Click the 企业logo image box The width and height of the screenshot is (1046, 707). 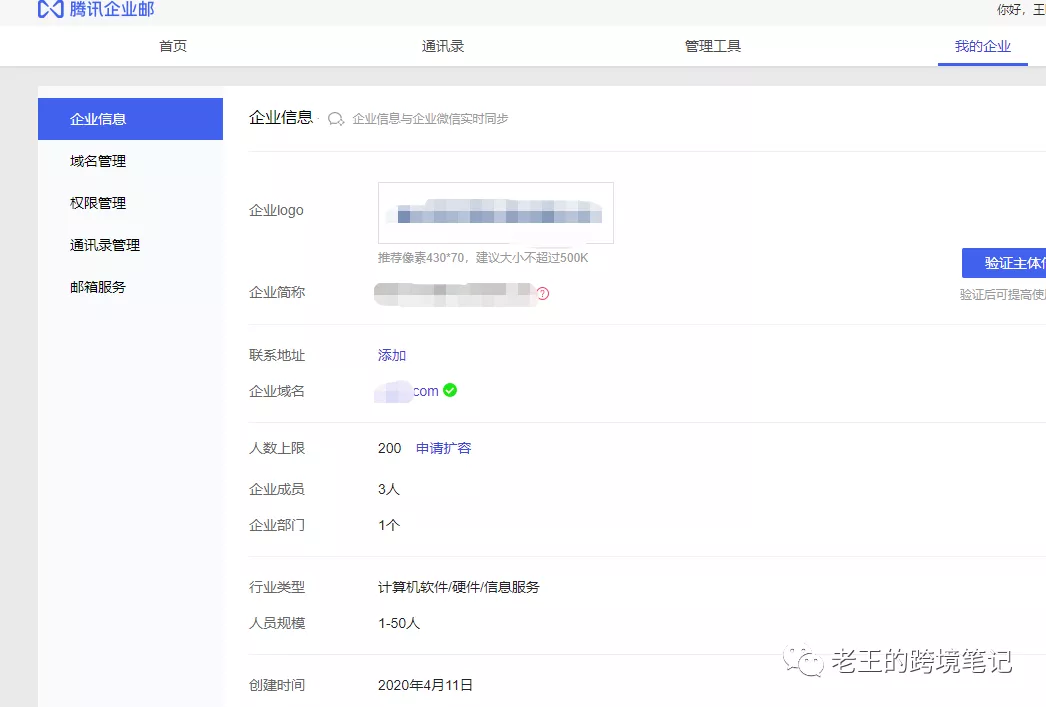tap(495, 213)
